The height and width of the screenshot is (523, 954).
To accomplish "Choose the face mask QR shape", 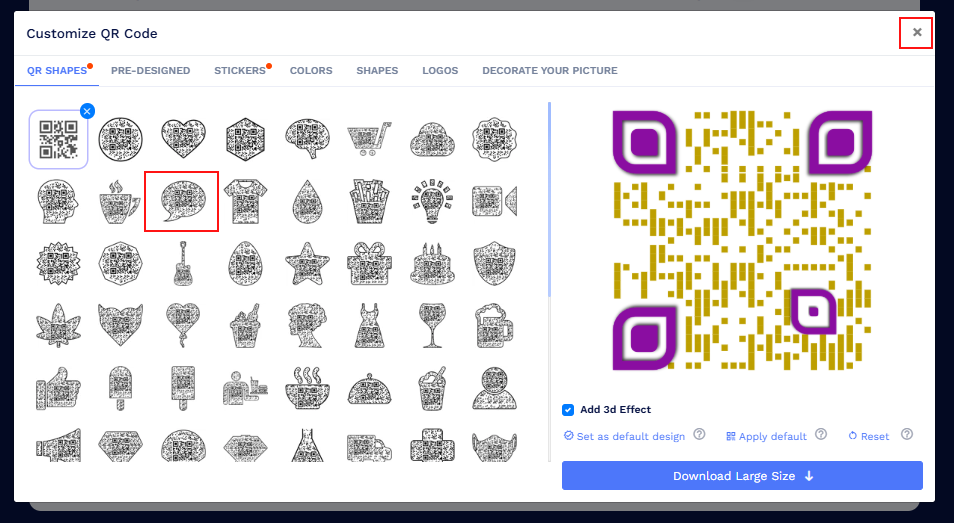I will click(x=495, y=445).
